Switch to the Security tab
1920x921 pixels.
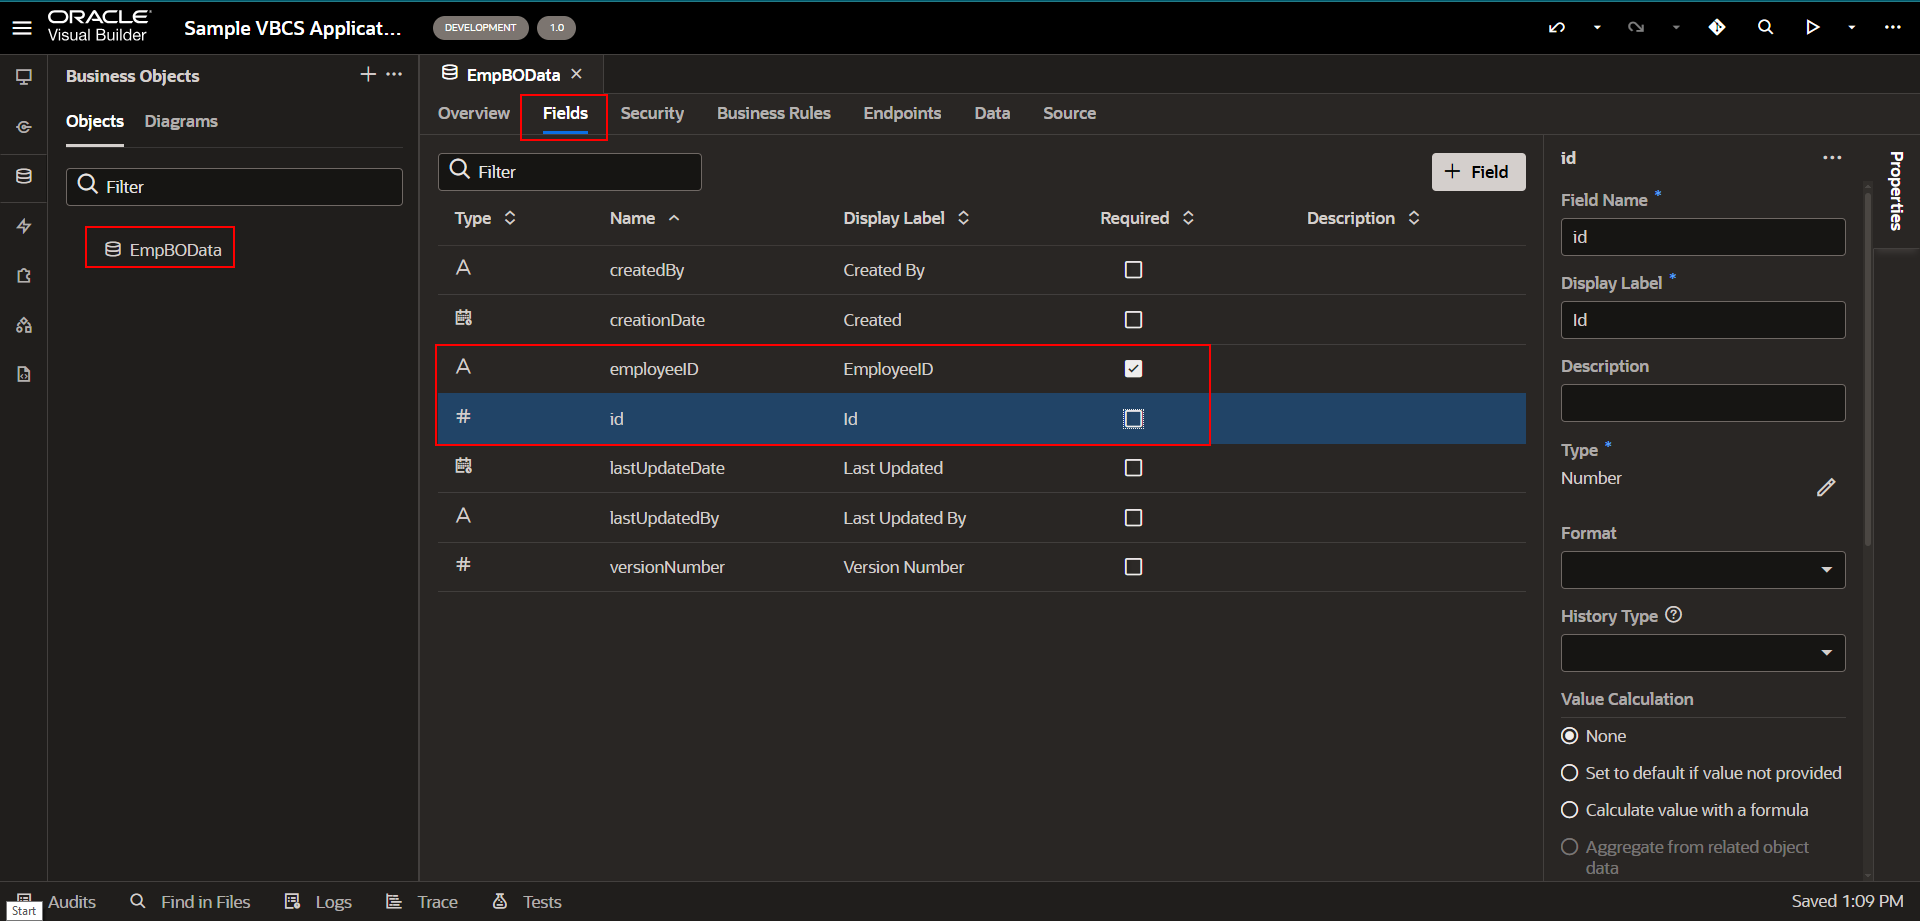pos(652,113)
